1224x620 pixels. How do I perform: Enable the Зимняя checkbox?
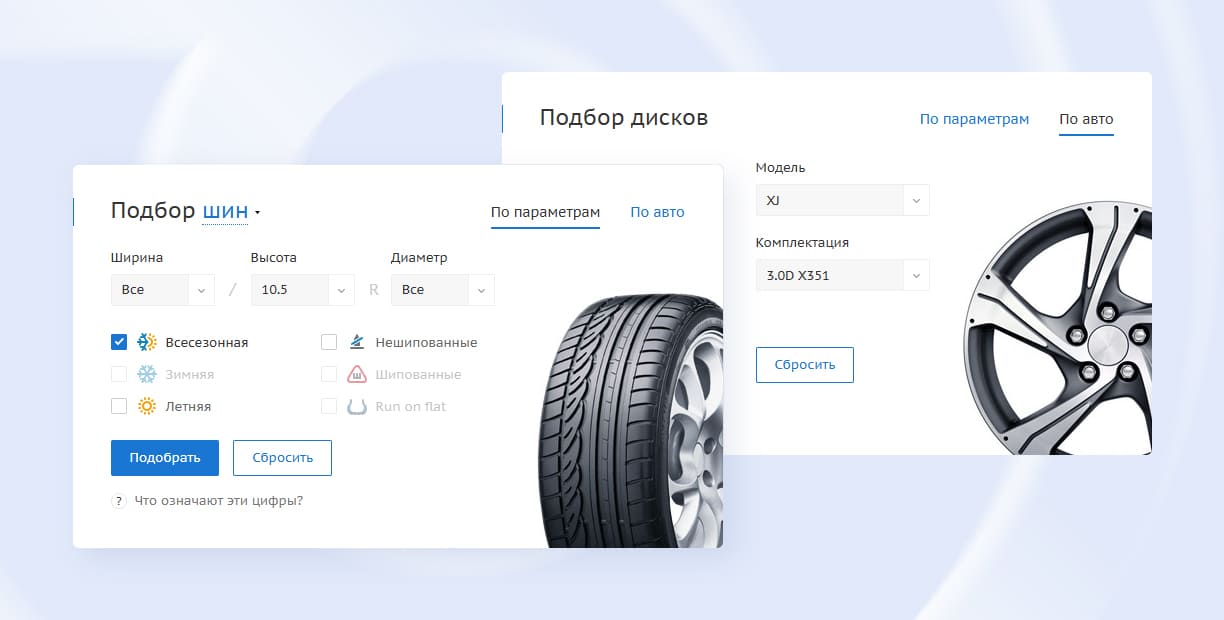pyautogui.click(x=119, y=373)
